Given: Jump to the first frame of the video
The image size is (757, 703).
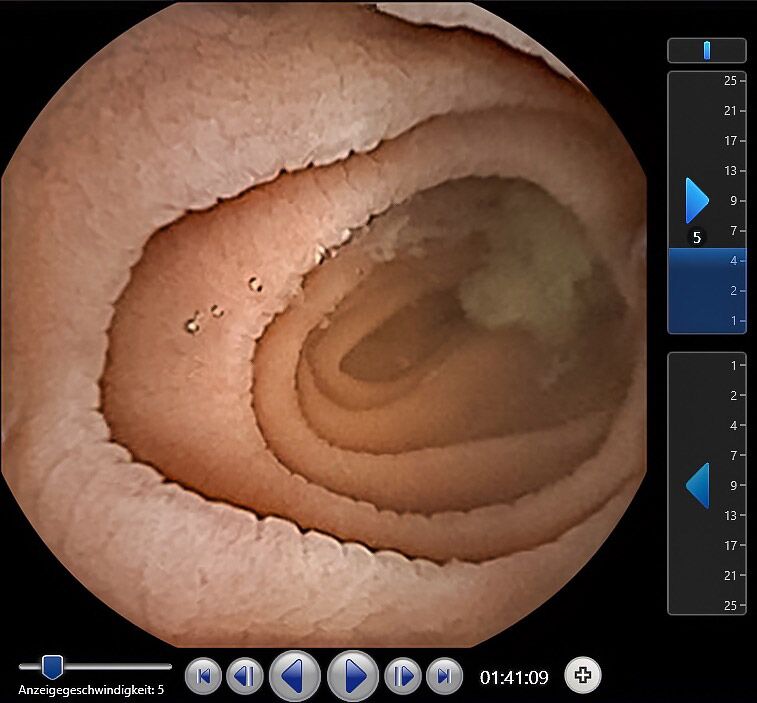Looking at the screenshot, I should 203,677.
